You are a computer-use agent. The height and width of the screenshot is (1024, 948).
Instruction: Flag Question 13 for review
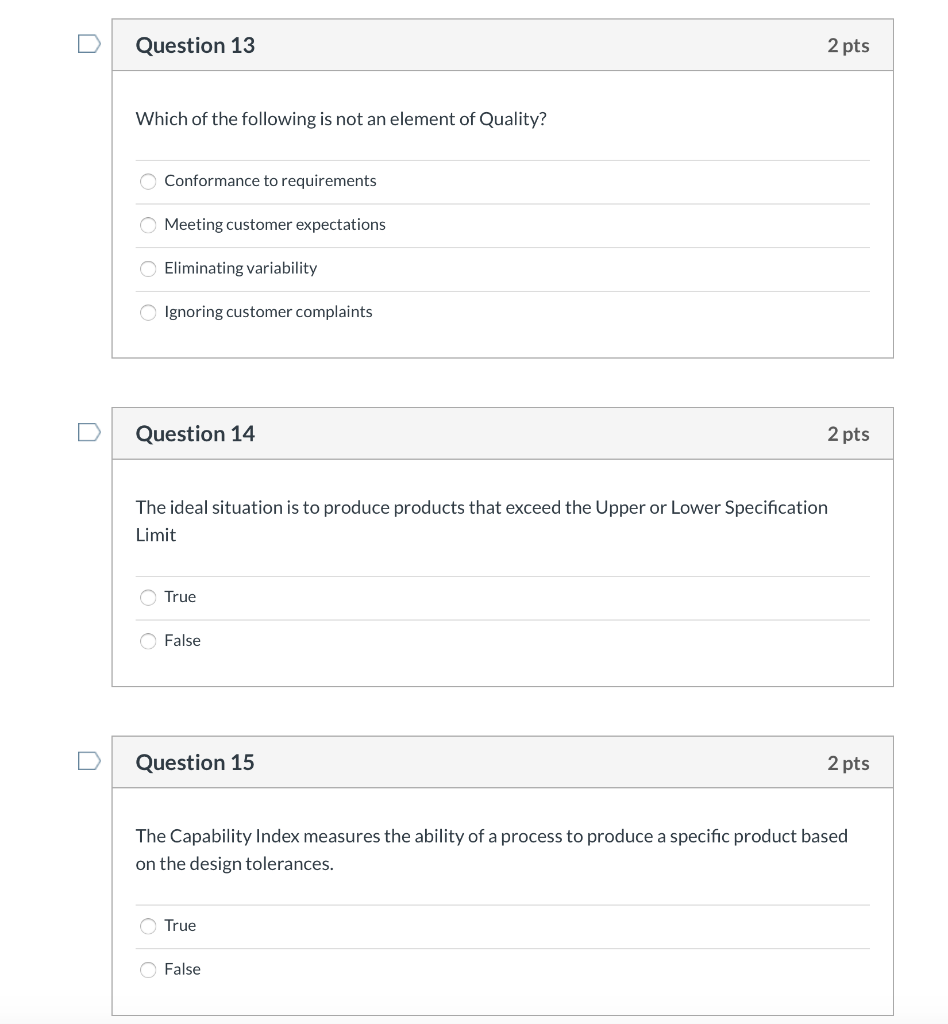[88, 41]
